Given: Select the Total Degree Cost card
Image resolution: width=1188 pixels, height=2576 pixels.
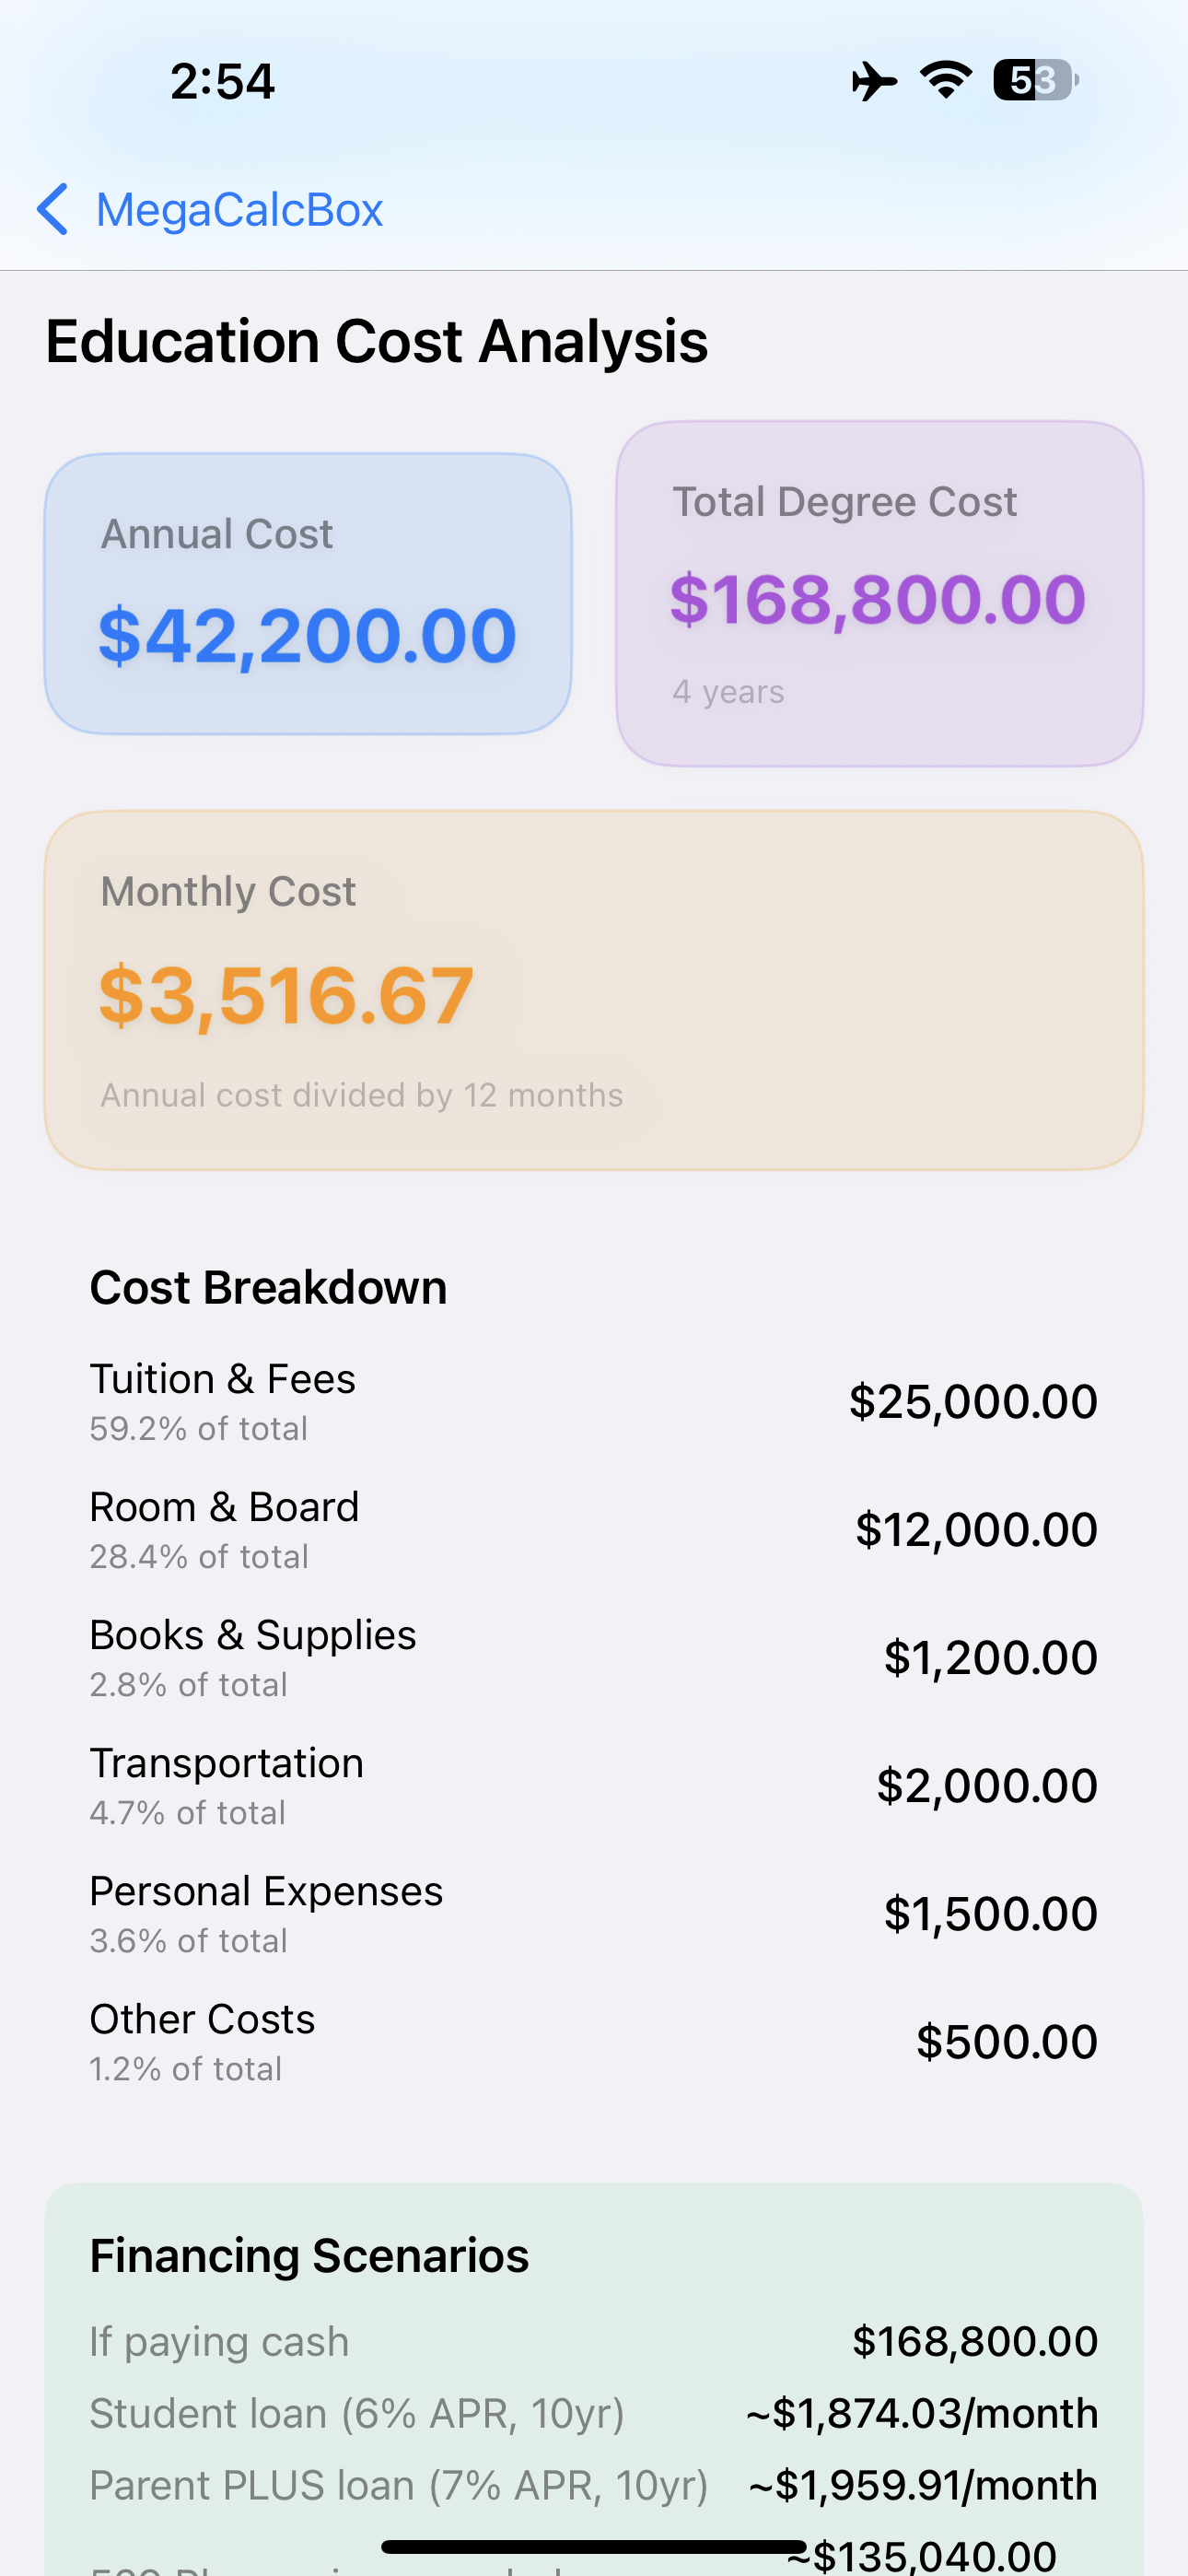Looking at the screenshot, I should tap(879, 594).
